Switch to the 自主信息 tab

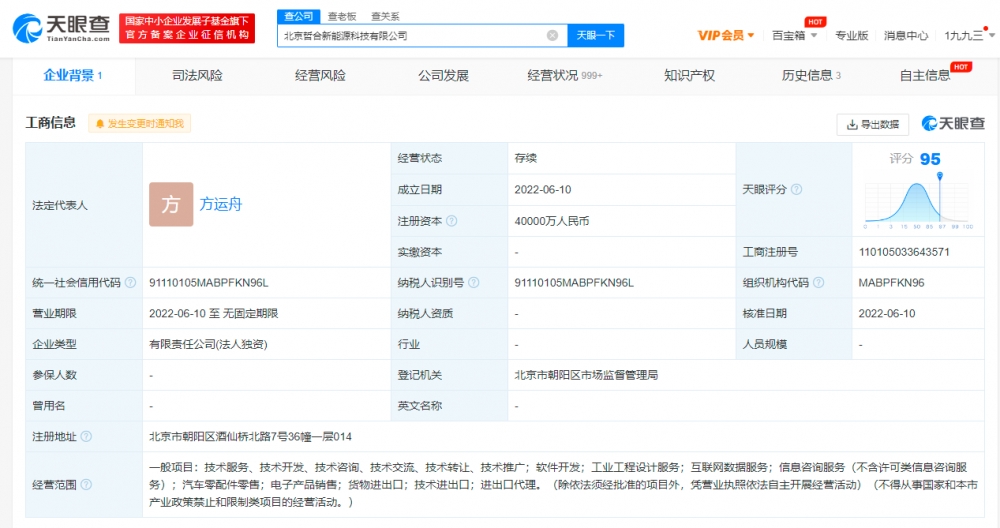[925, 76]
